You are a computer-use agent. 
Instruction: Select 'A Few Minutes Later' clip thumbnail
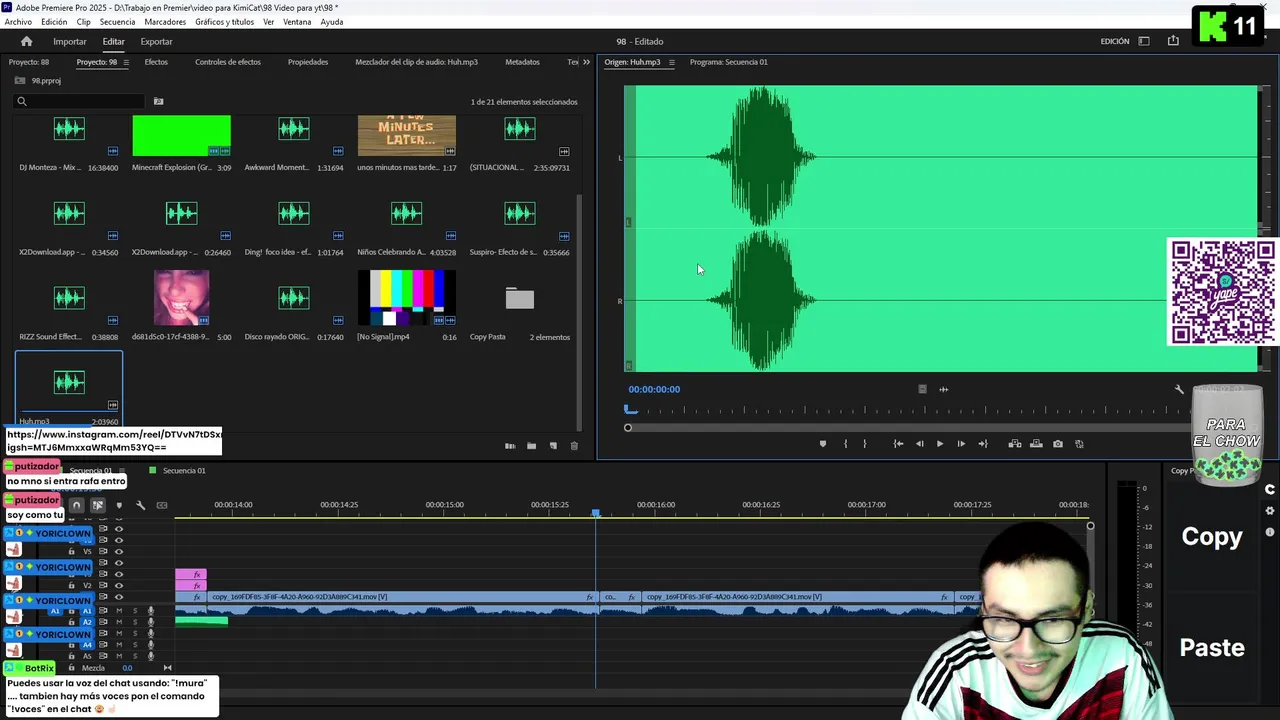[407, 135]
